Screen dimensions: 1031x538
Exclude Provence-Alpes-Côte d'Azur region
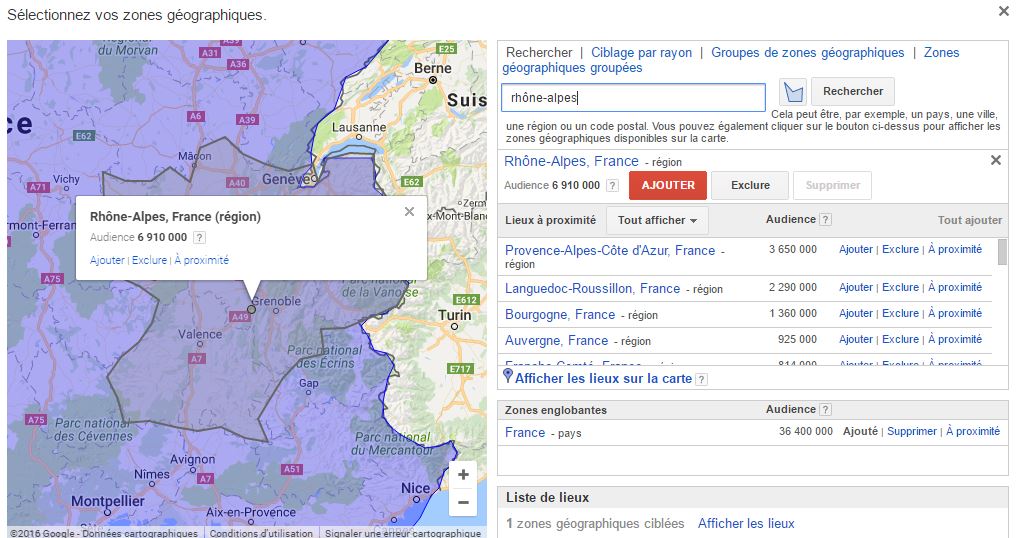[900, 249]
